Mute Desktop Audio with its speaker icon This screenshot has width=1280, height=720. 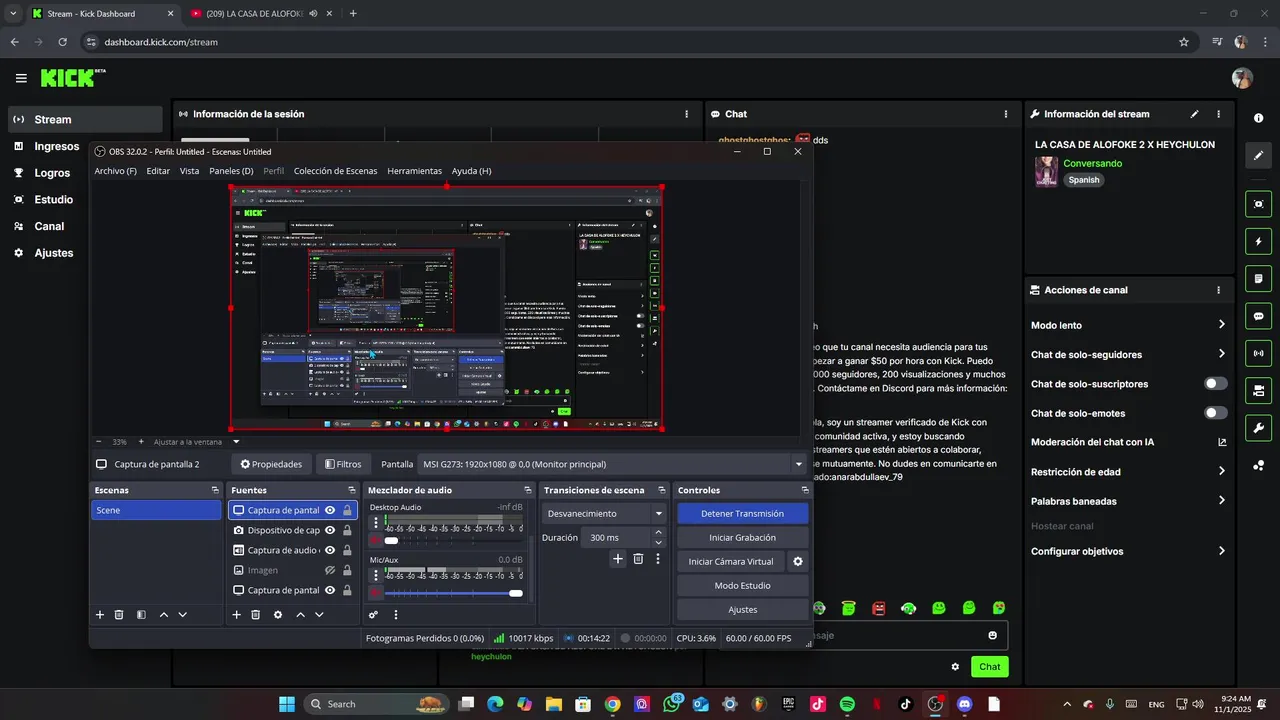[x=376, y=541]
